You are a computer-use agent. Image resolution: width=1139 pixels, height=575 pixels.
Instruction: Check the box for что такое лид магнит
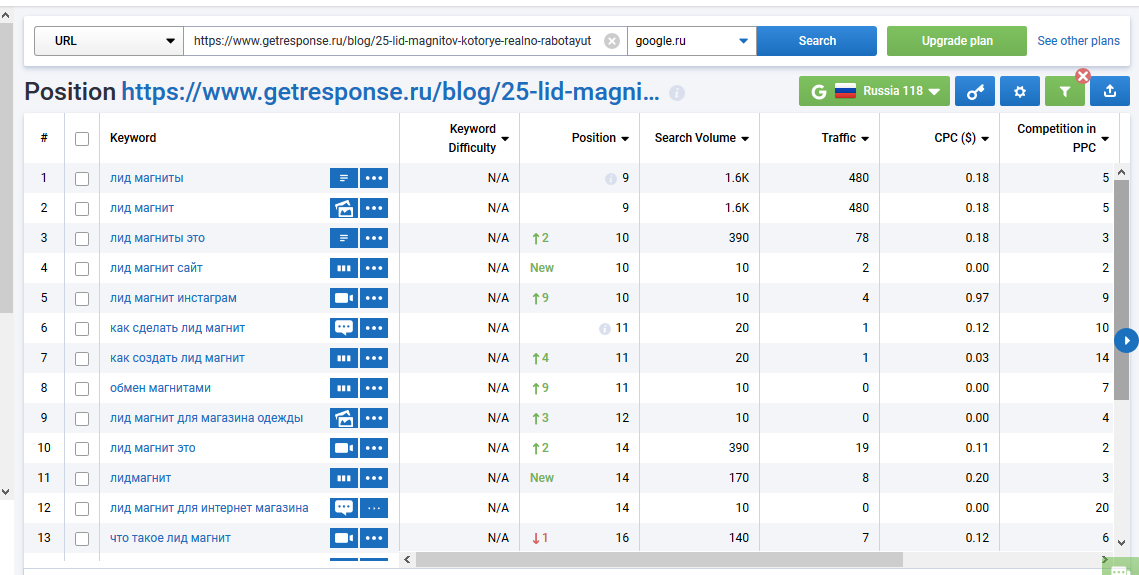(x=82, y=539)
